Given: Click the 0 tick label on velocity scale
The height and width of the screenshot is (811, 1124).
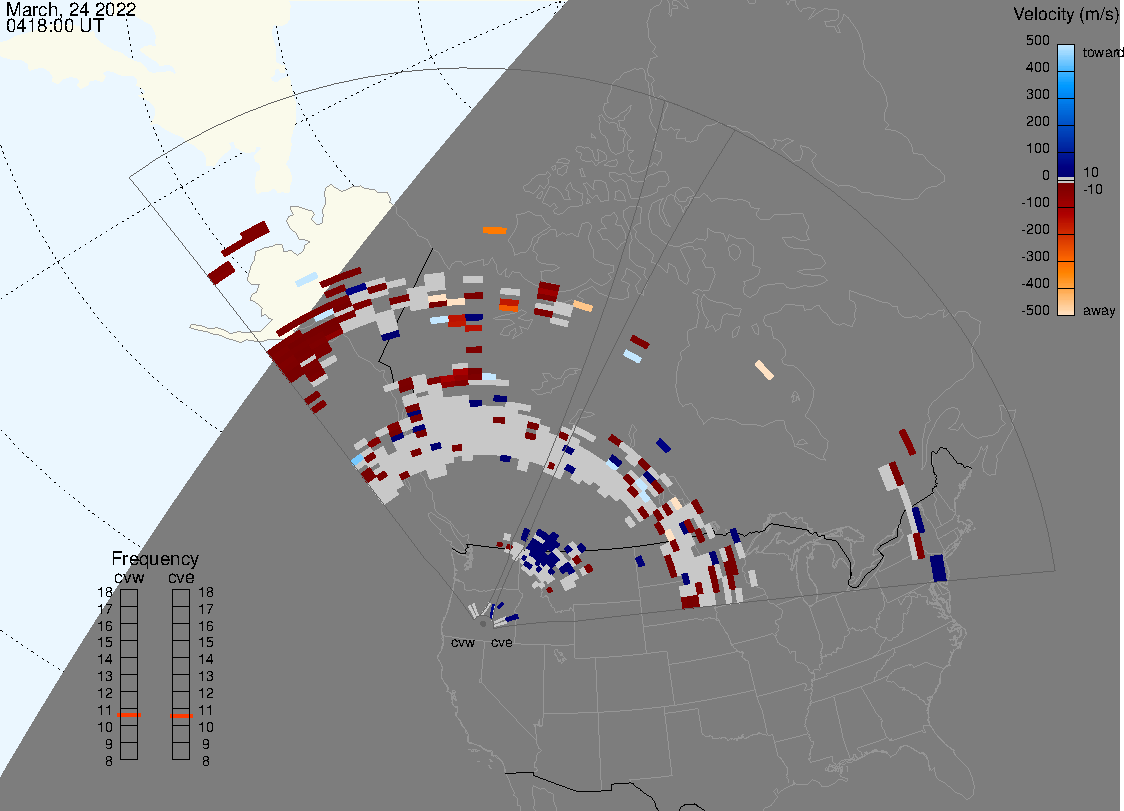Looking at the screenshot, I should [x=1045, y=176].
